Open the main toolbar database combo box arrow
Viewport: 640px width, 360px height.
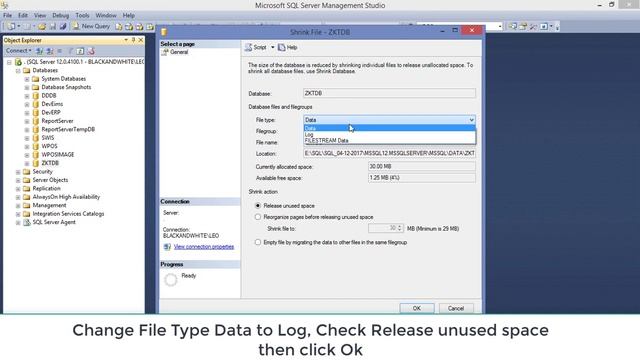click(x=500, y=27)
